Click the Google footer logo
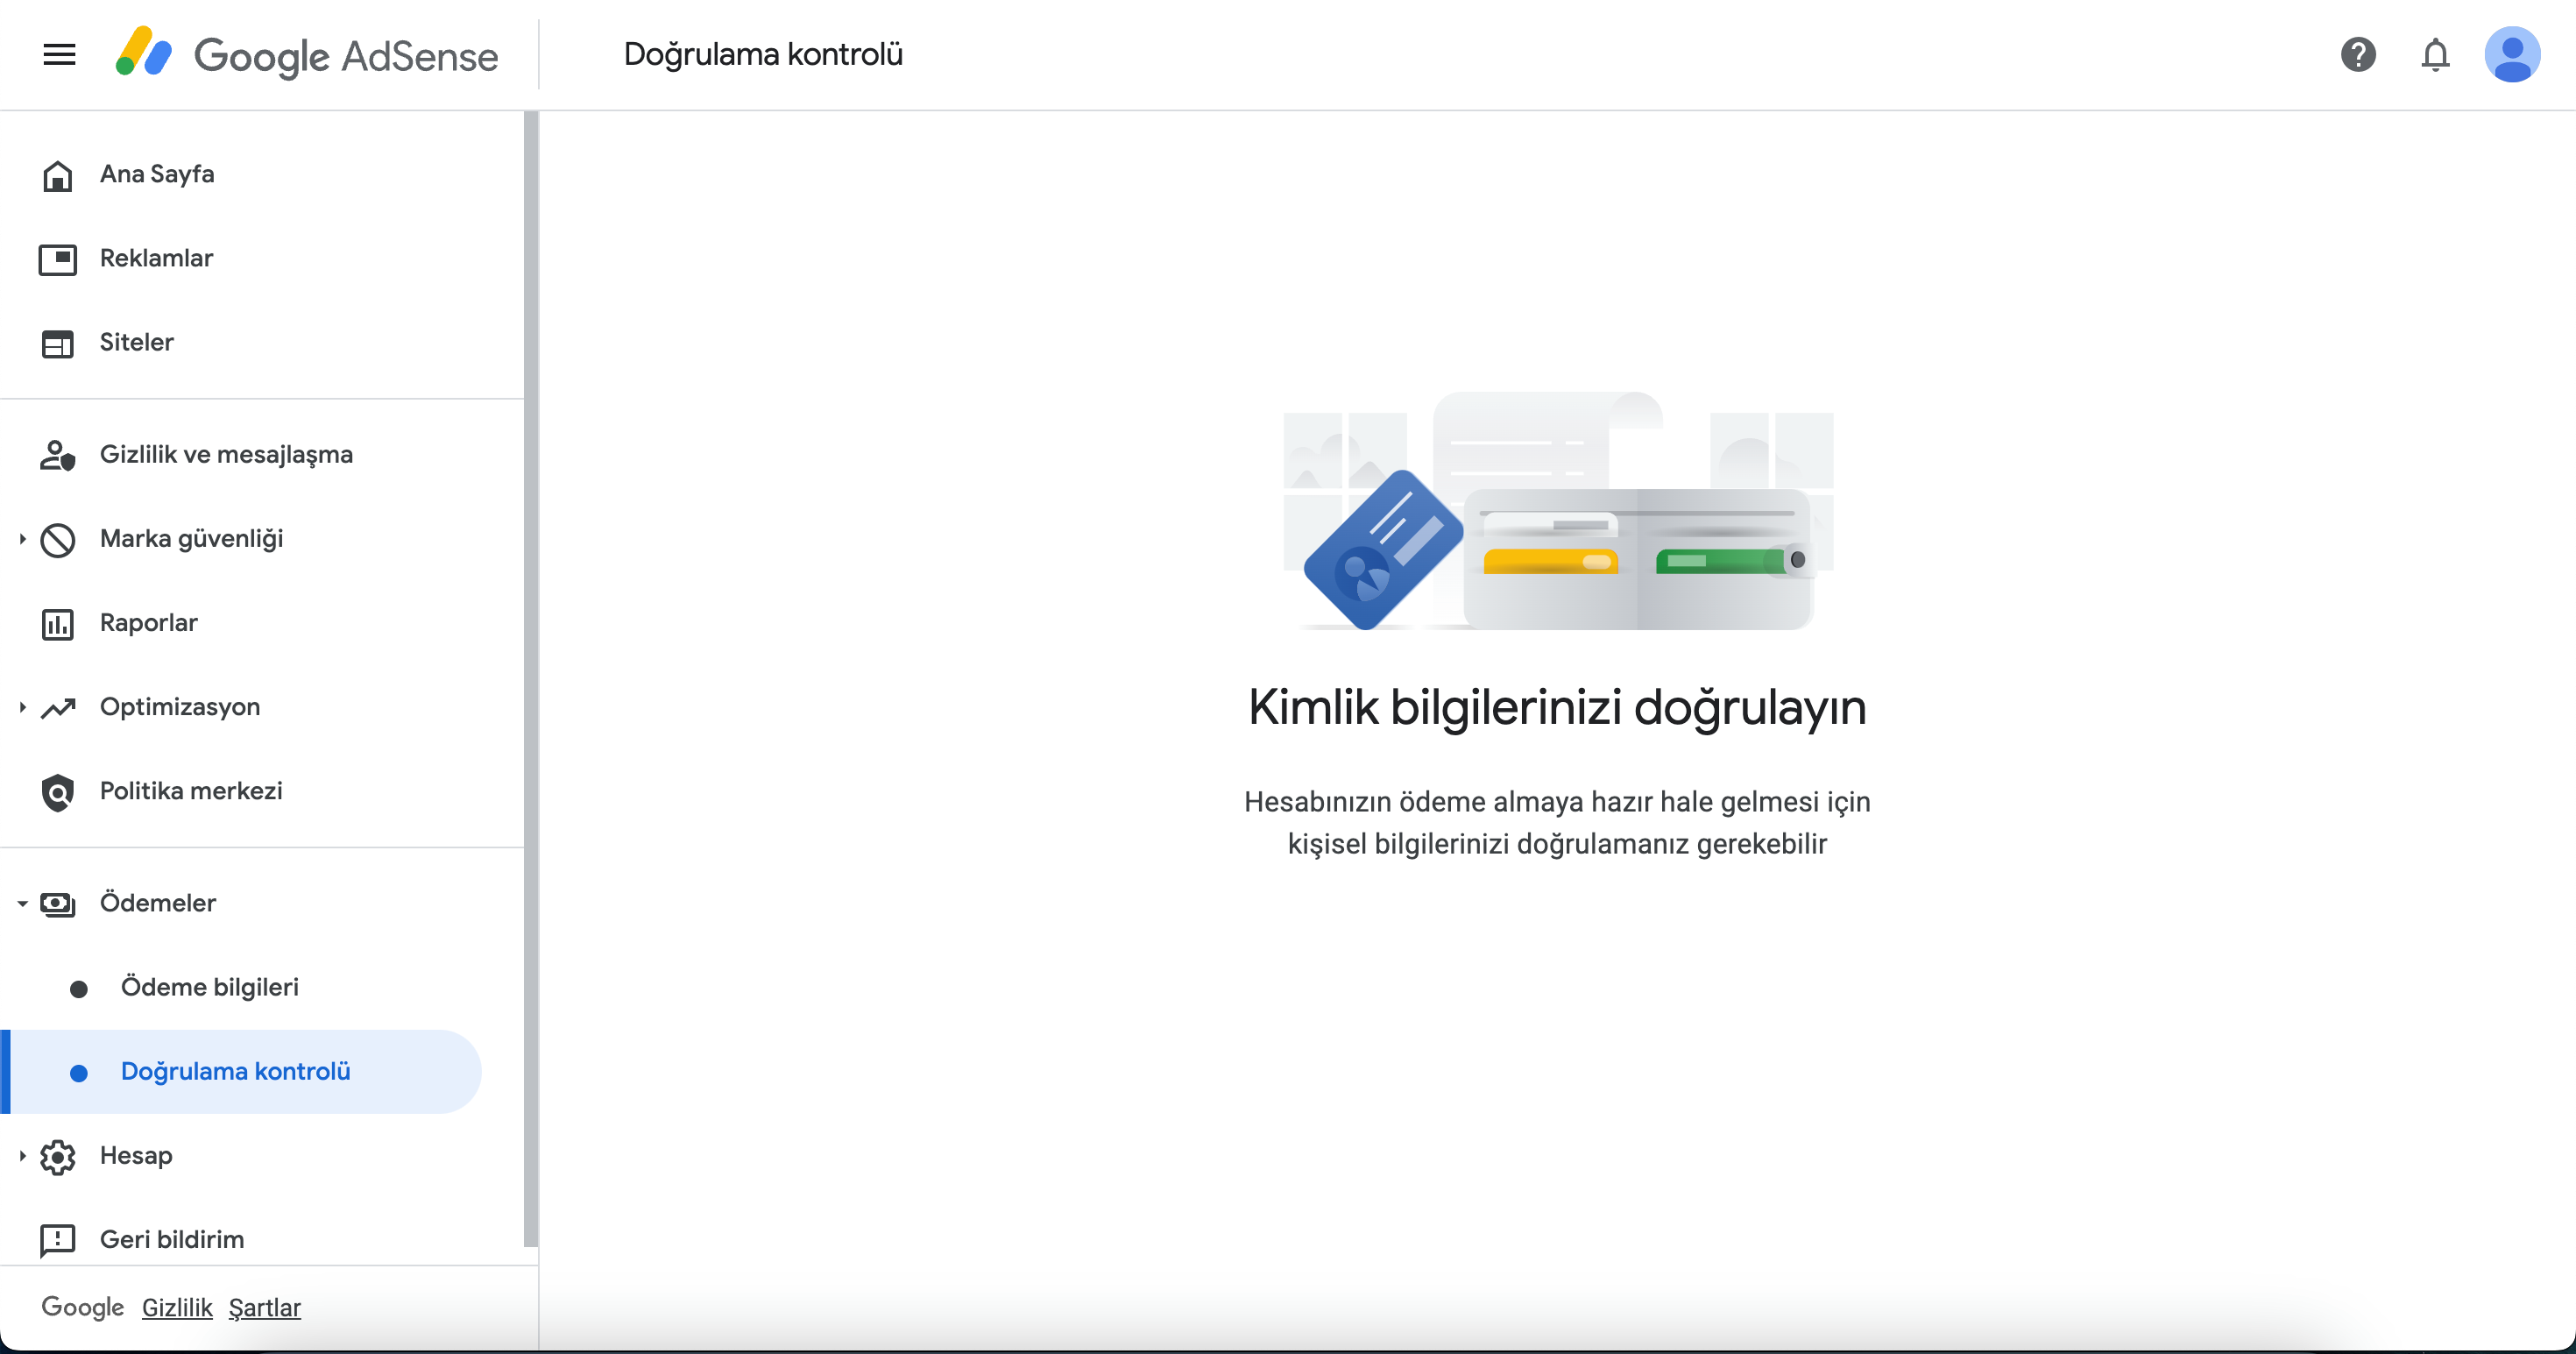 pos(83,1307)
